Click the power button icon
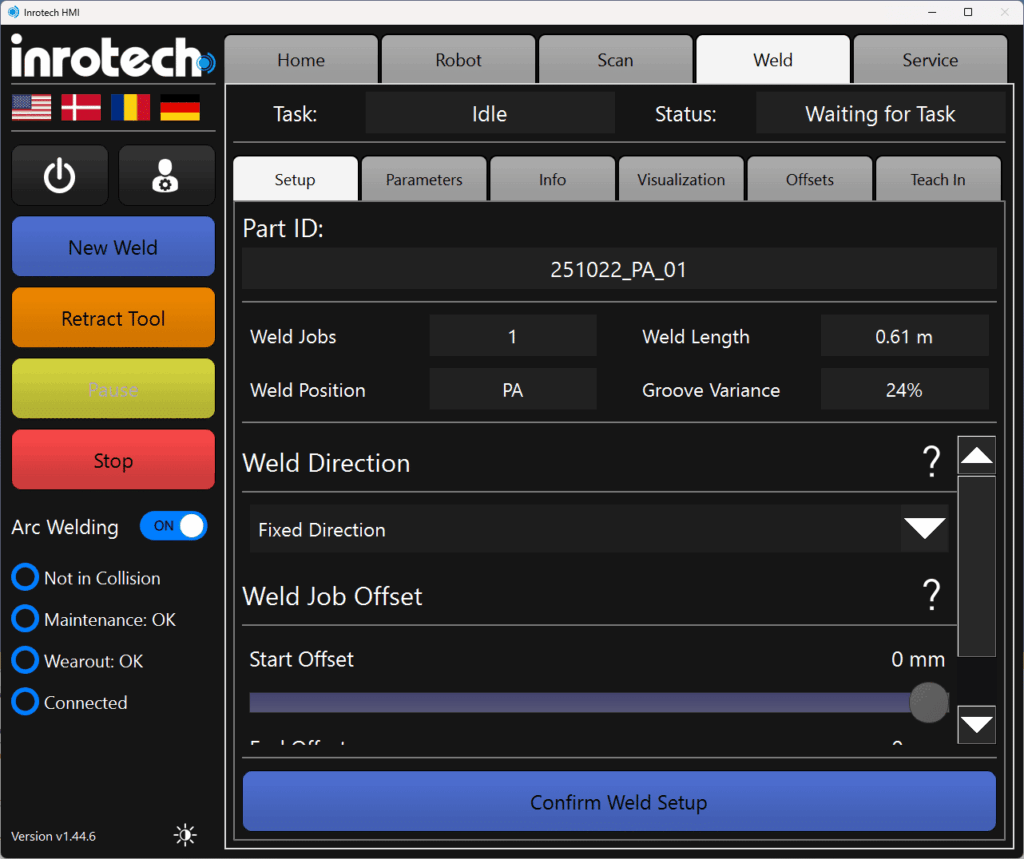The height and width of the screenshot is (859, 1024). 60,176
